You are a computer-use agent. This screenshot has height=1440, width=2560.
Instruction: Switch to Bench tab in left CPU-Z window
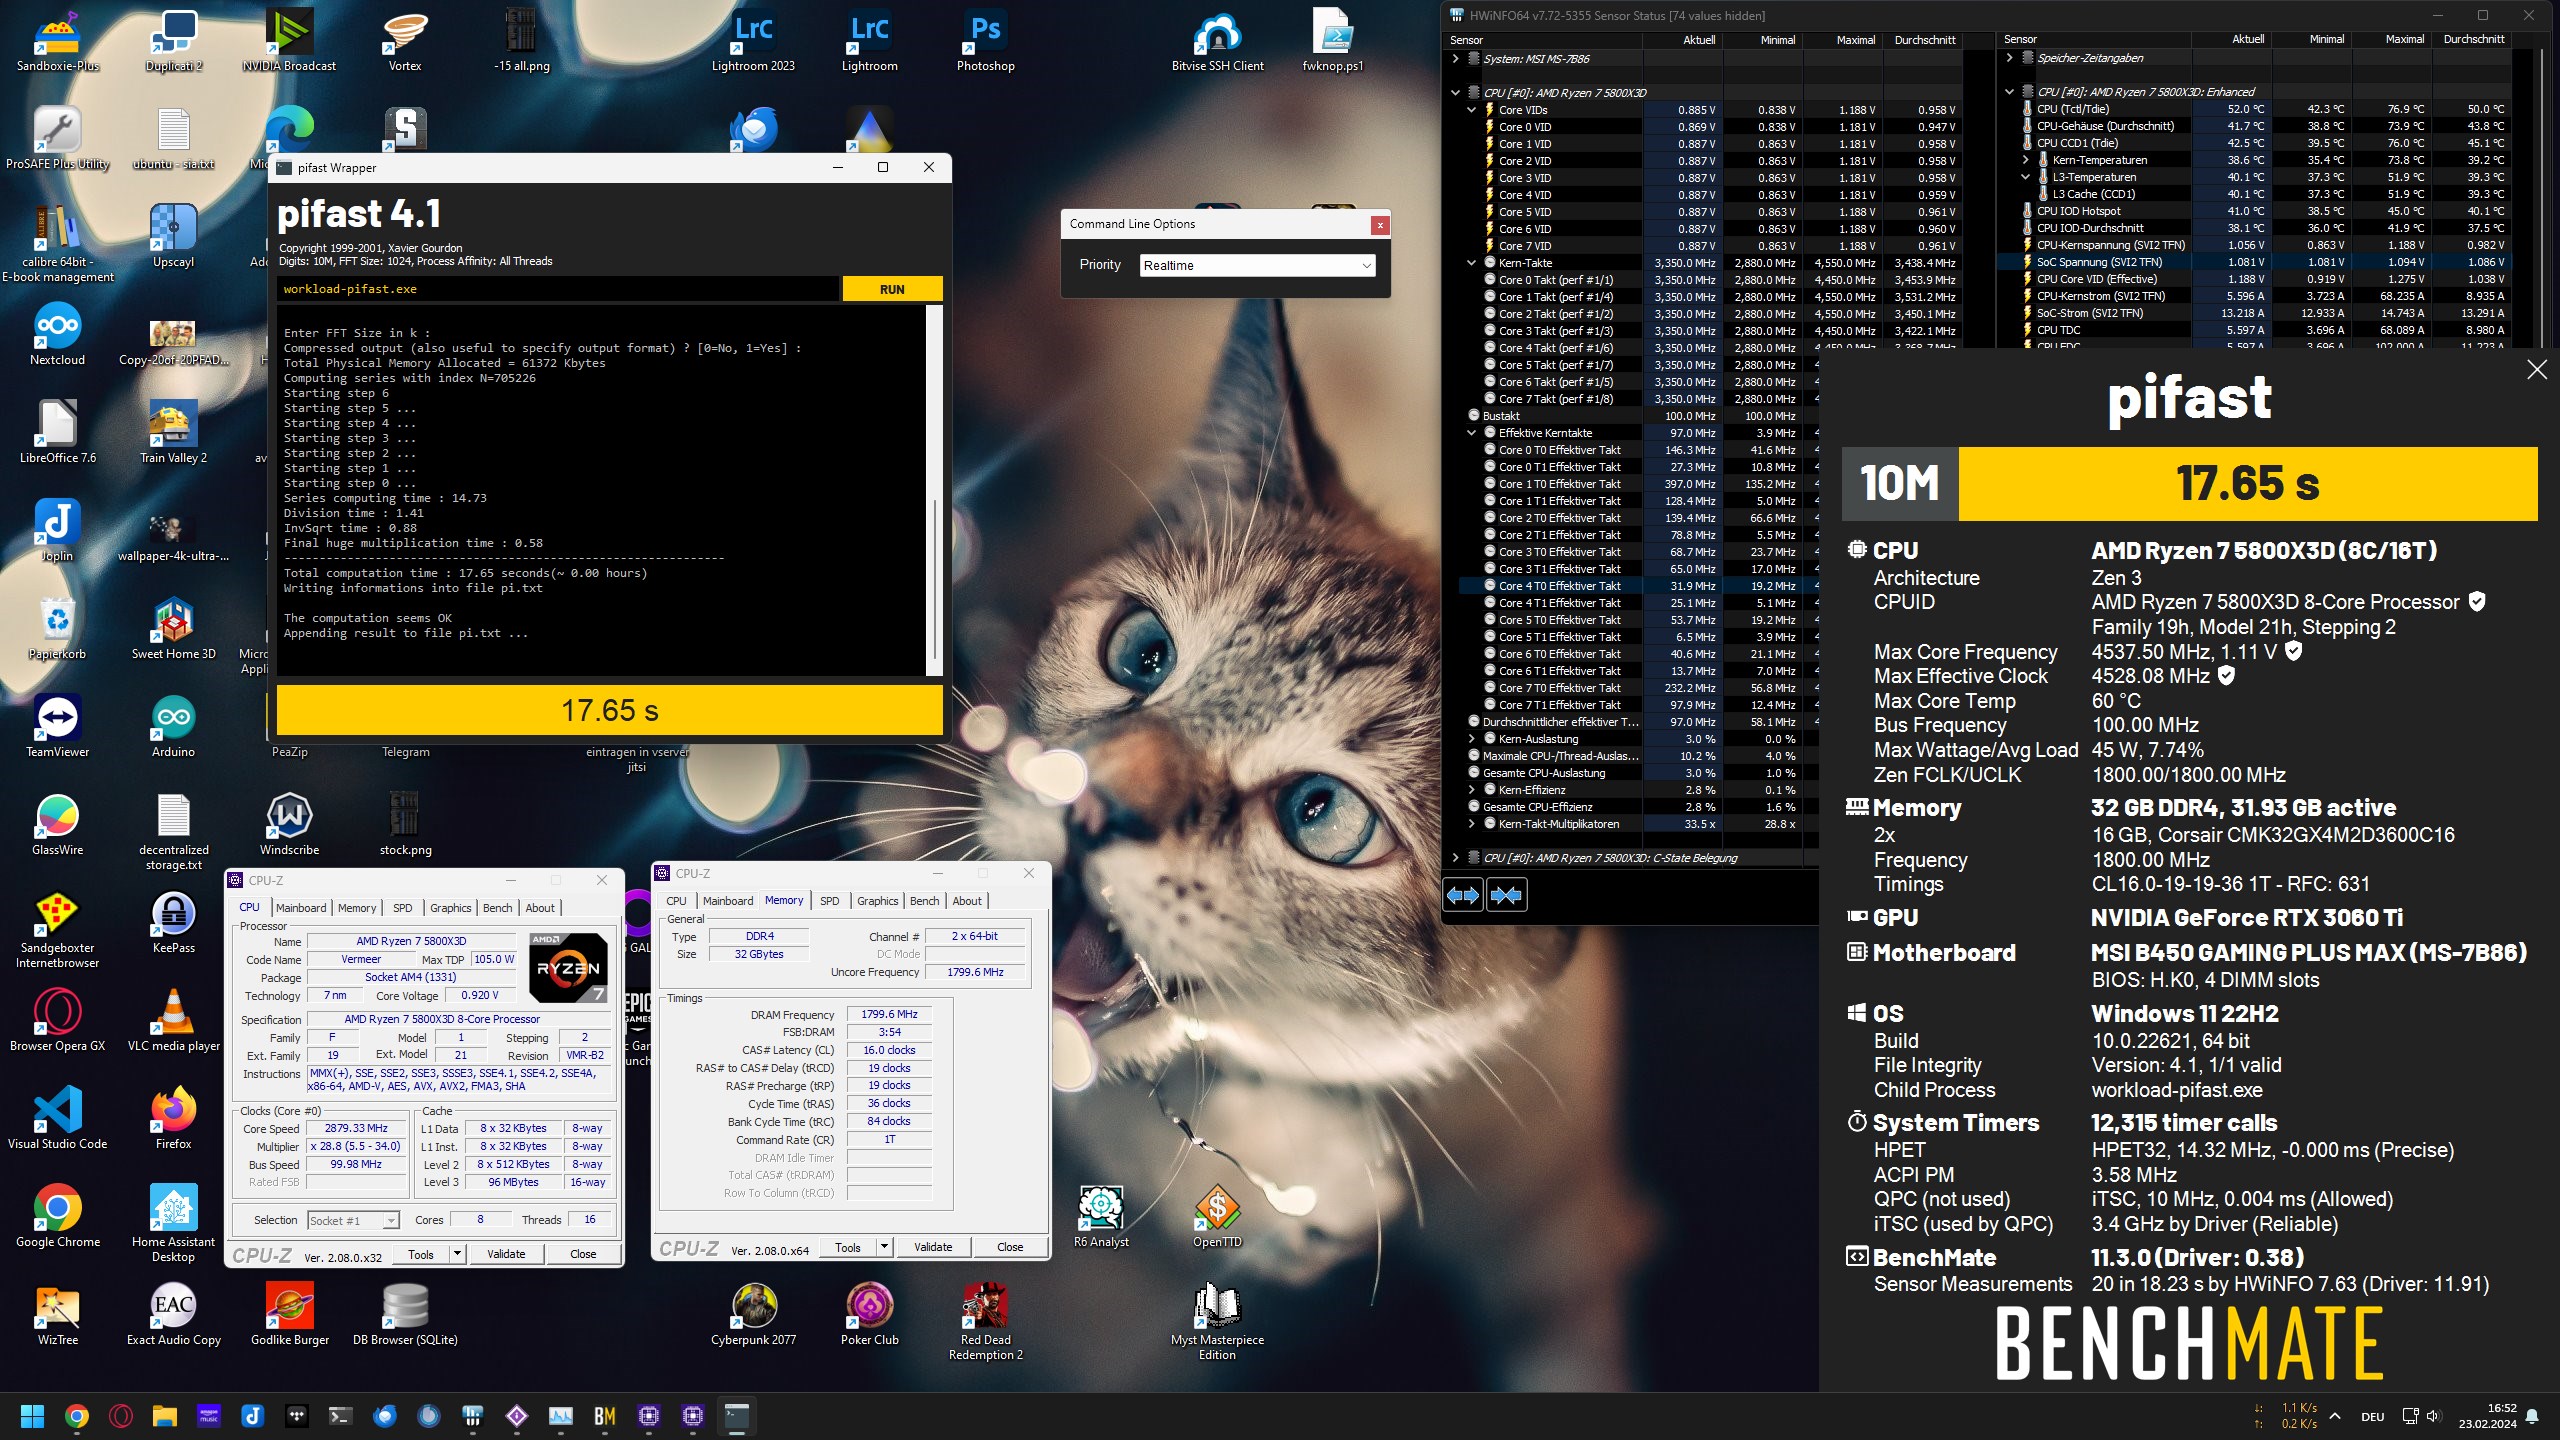[x=497, y=908]
